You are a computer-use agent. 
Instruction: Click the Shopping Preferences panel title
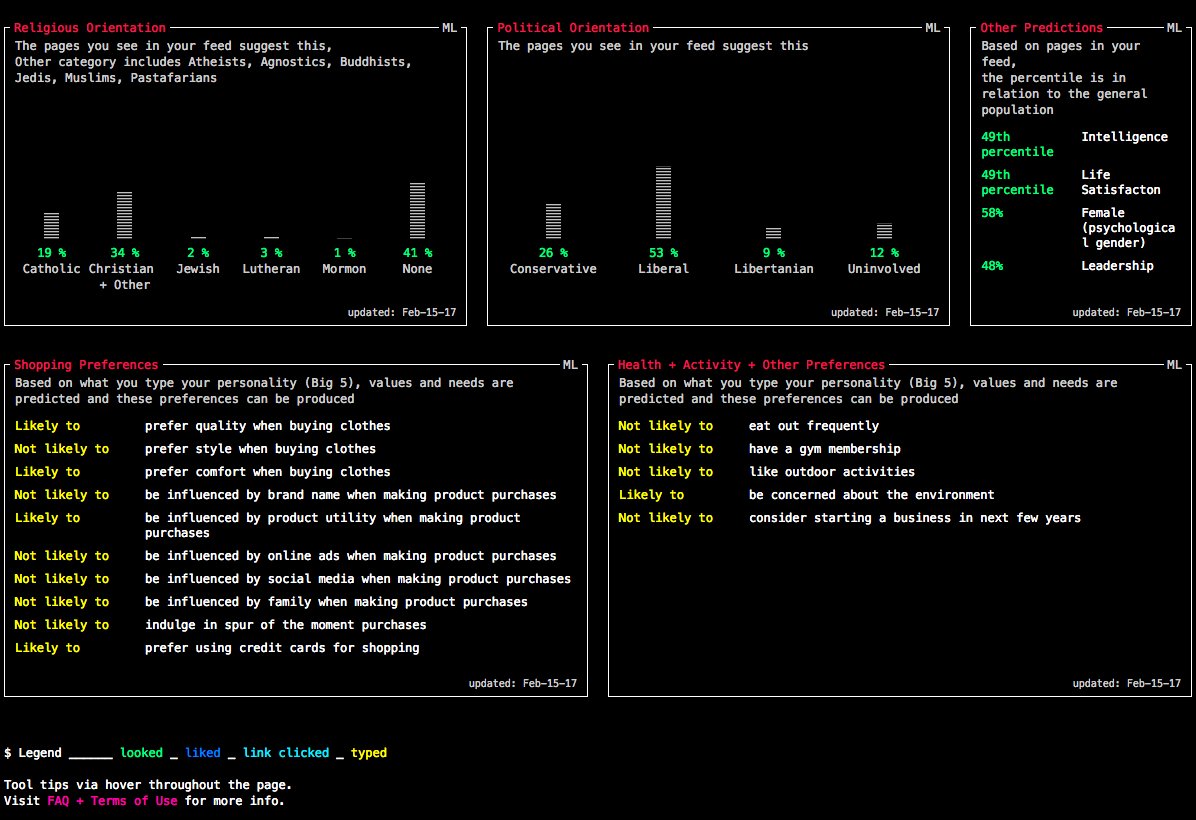[x=86, y=365]
